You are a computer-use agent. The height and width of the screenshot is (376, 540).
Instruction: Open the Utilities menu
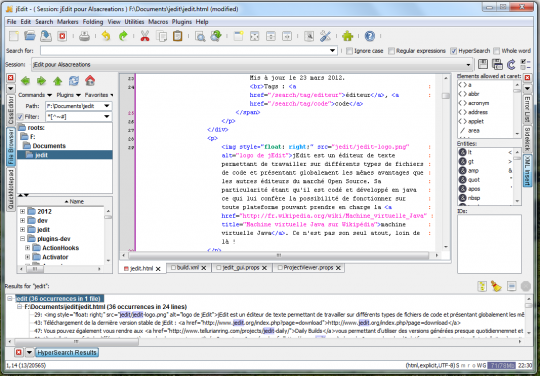134,22
